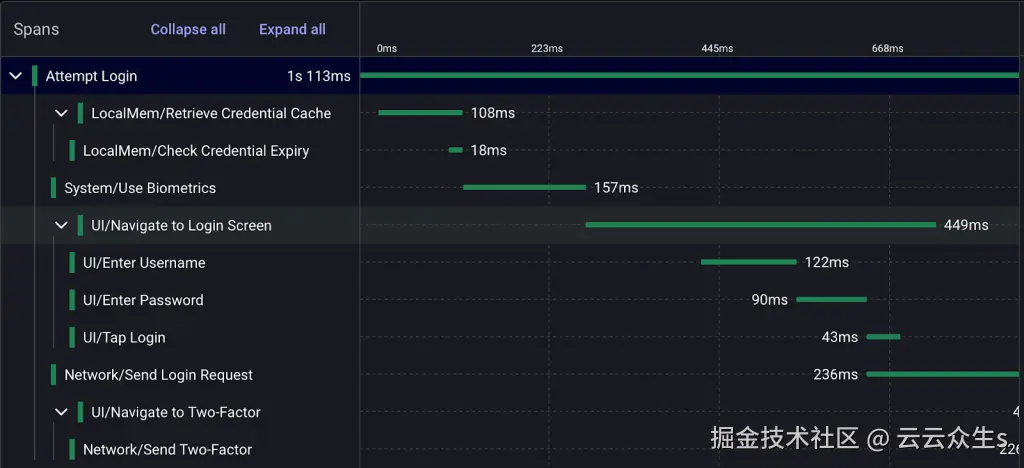Click the Expand all button
Image resolution: width=1024 pixels, height=468 pixels.
(292, 29)
